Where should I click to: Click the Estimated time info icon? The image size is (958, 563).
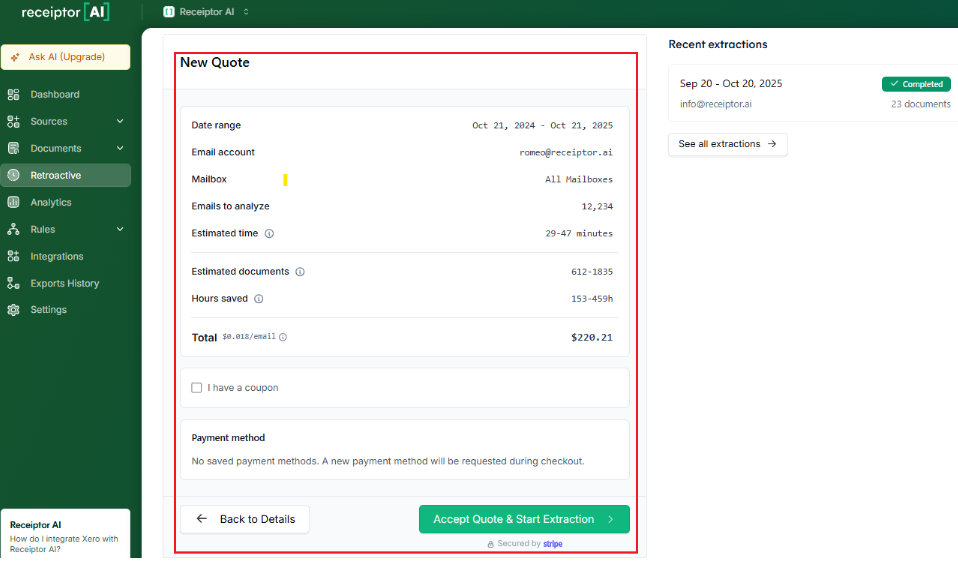tap(269, 234)
